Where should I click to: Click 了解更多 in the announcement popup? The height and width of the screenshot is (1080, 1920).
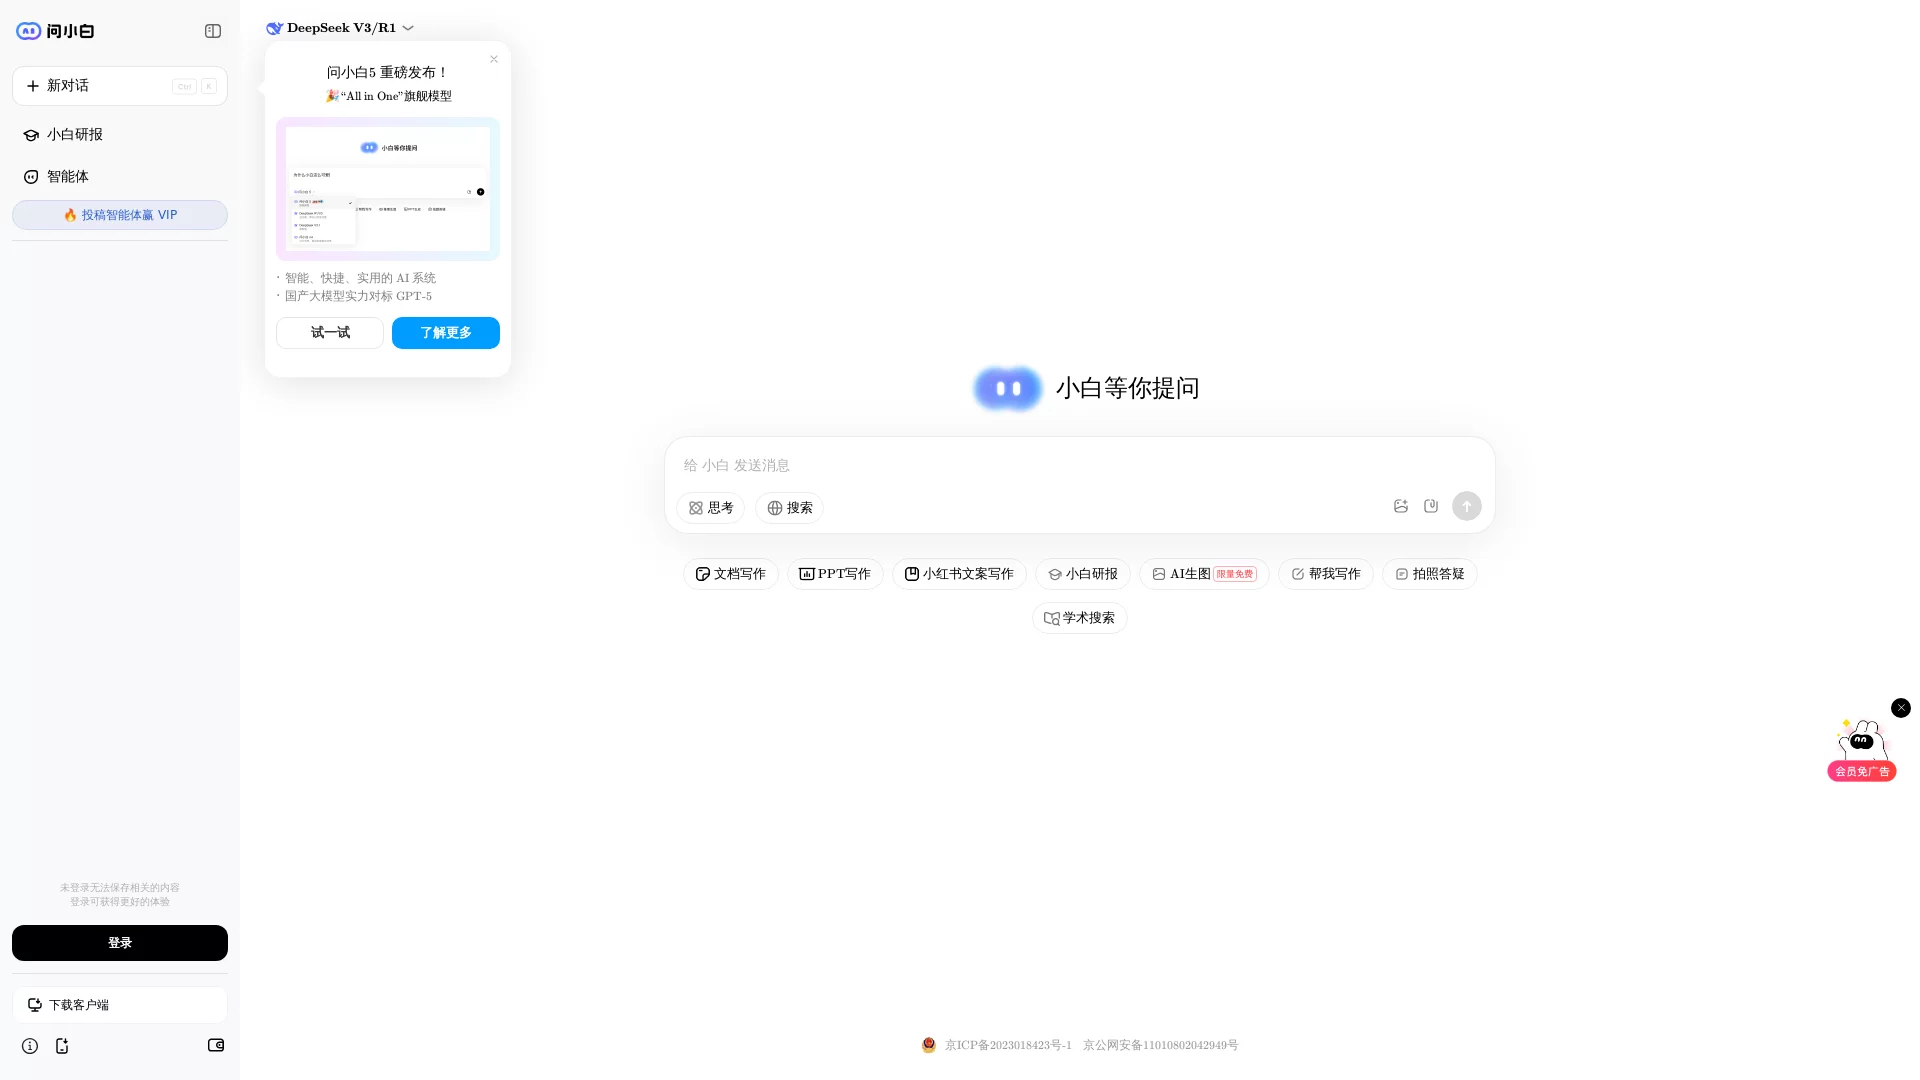[445, 332]
